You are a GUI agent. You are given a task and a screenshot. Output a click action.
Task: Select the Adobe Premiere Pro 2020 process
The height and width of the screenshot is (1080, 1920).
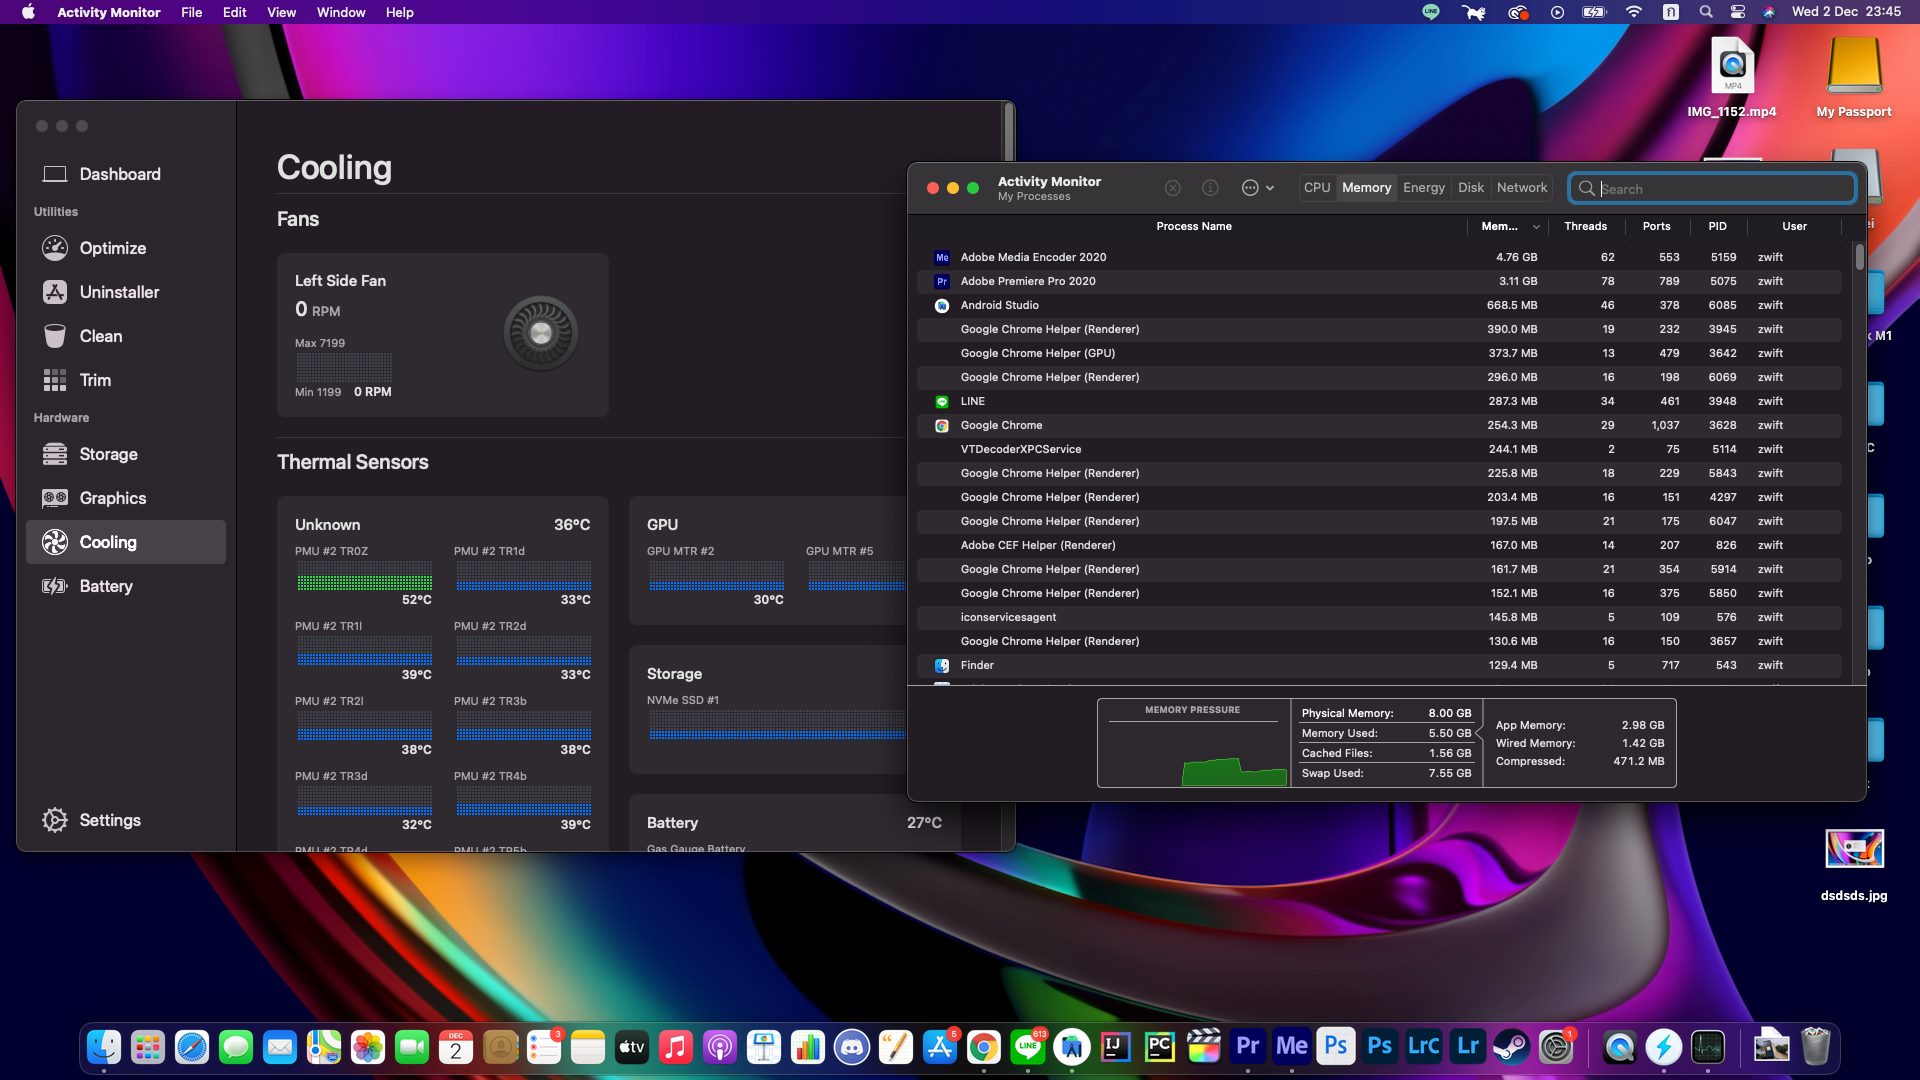1380,281
